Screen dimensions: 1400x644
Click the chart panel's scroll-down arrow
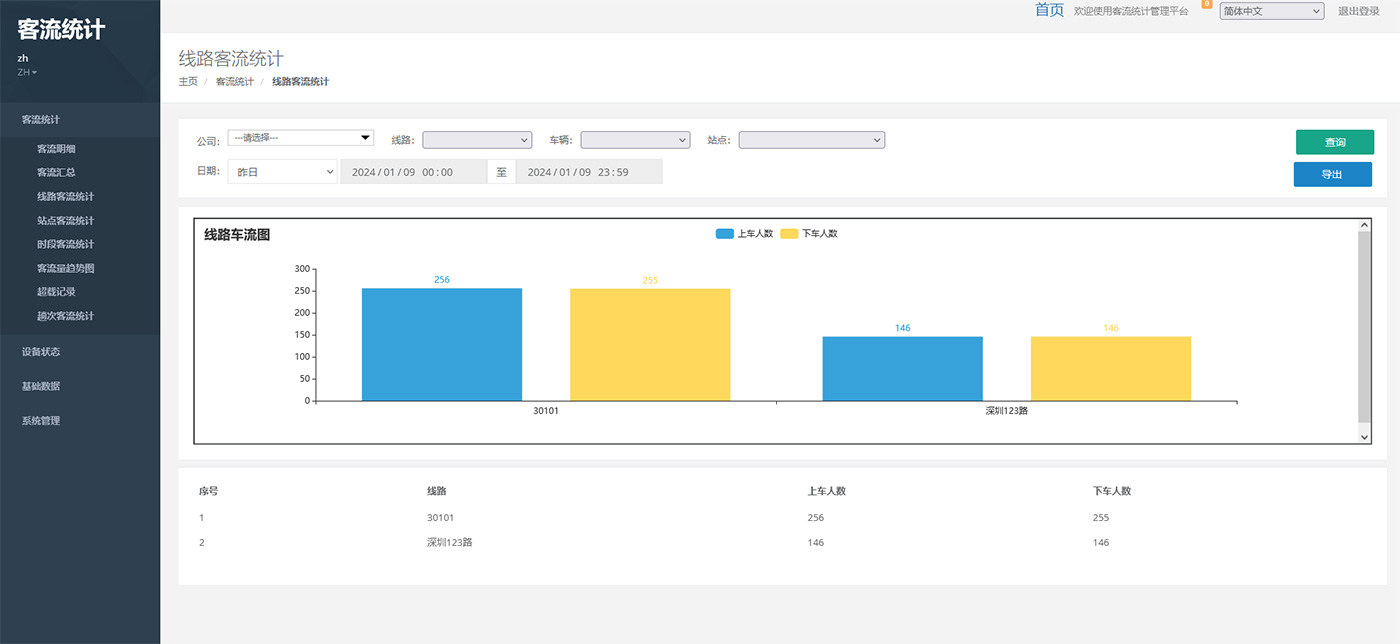(x=1364, y=437)
